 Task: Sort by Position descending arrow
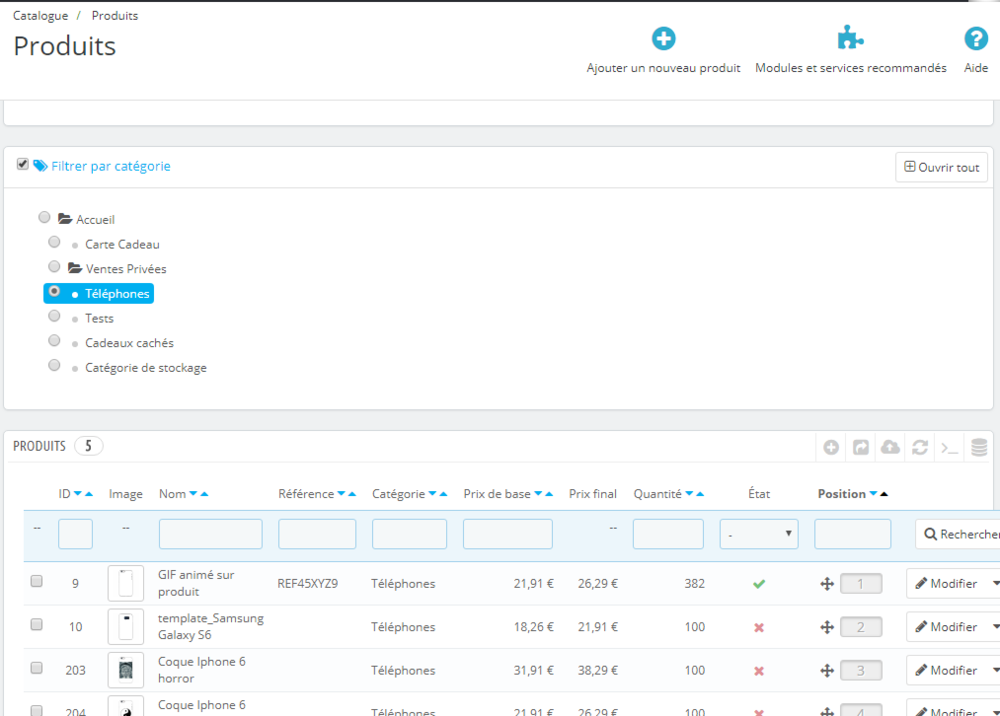pyautogui.click(x=873, y=494)
